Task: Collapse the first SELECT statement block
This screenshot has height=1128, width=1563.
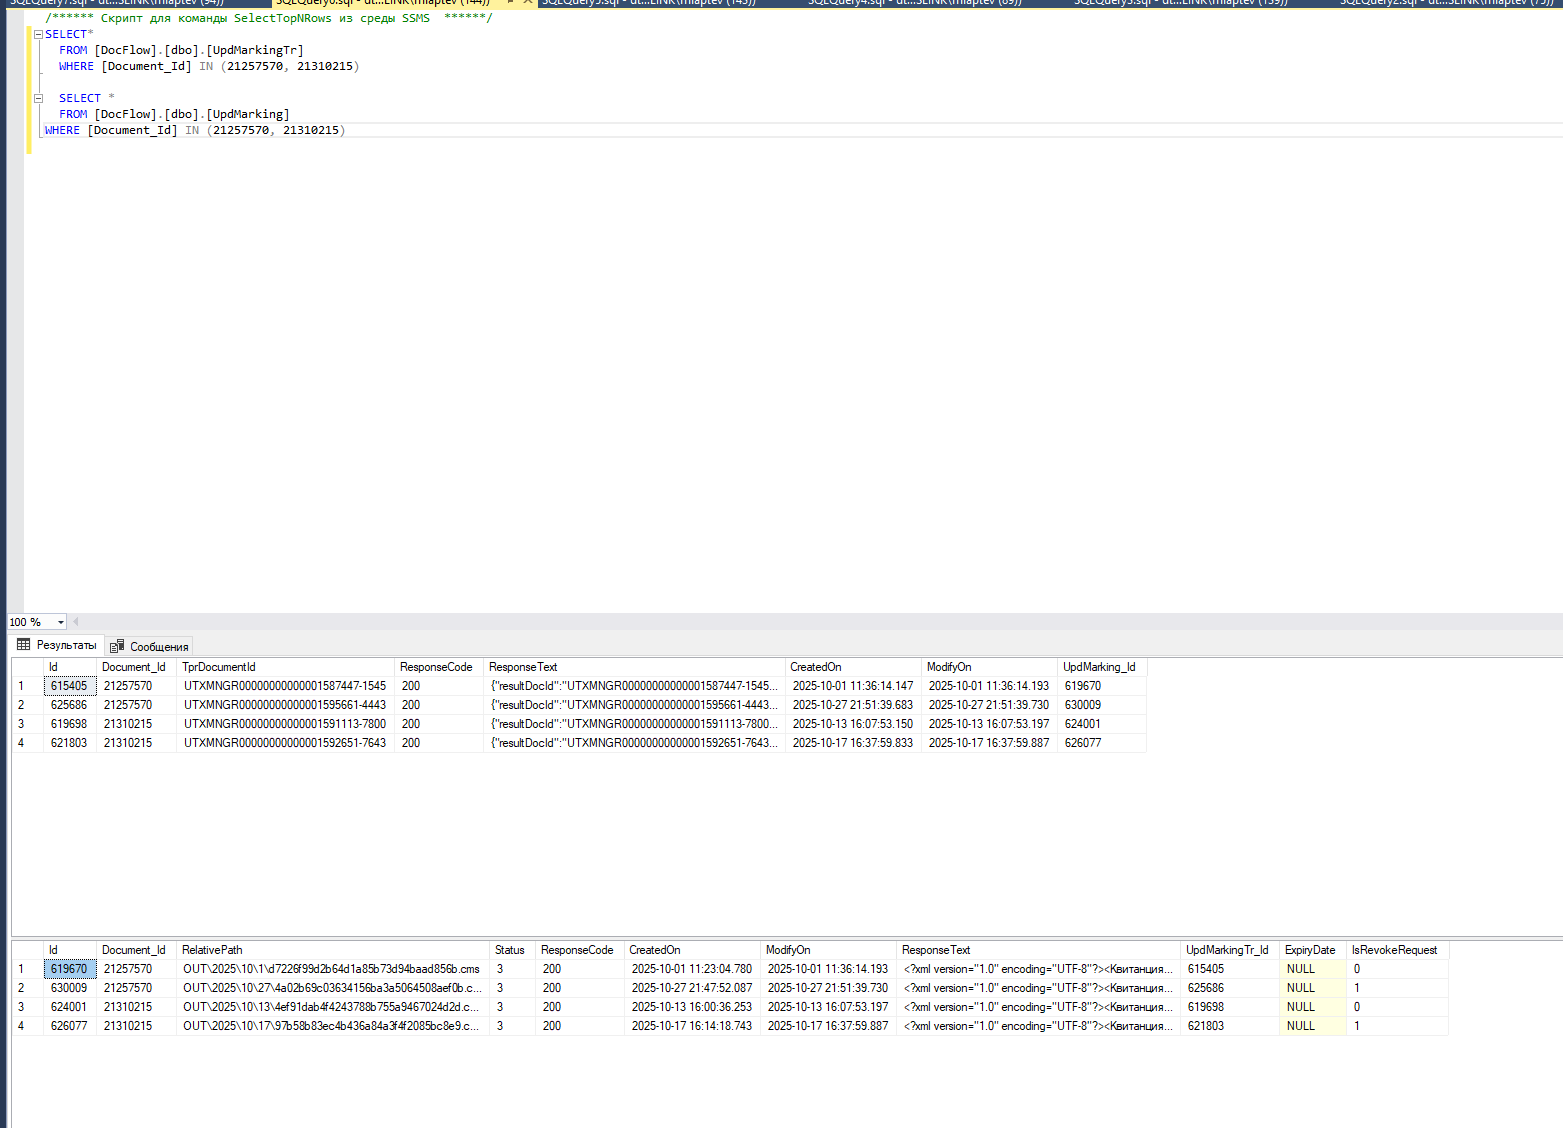Action: 38,34
